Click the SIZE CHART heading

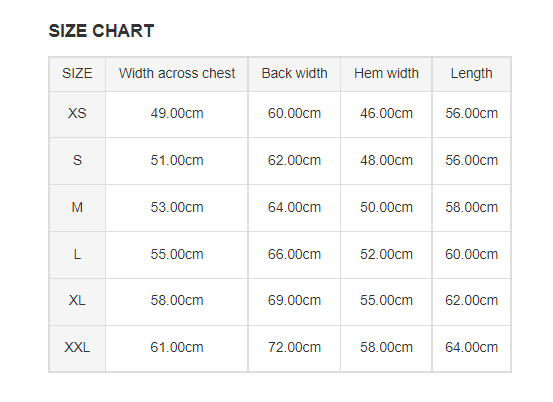click(x=101, y=31)
